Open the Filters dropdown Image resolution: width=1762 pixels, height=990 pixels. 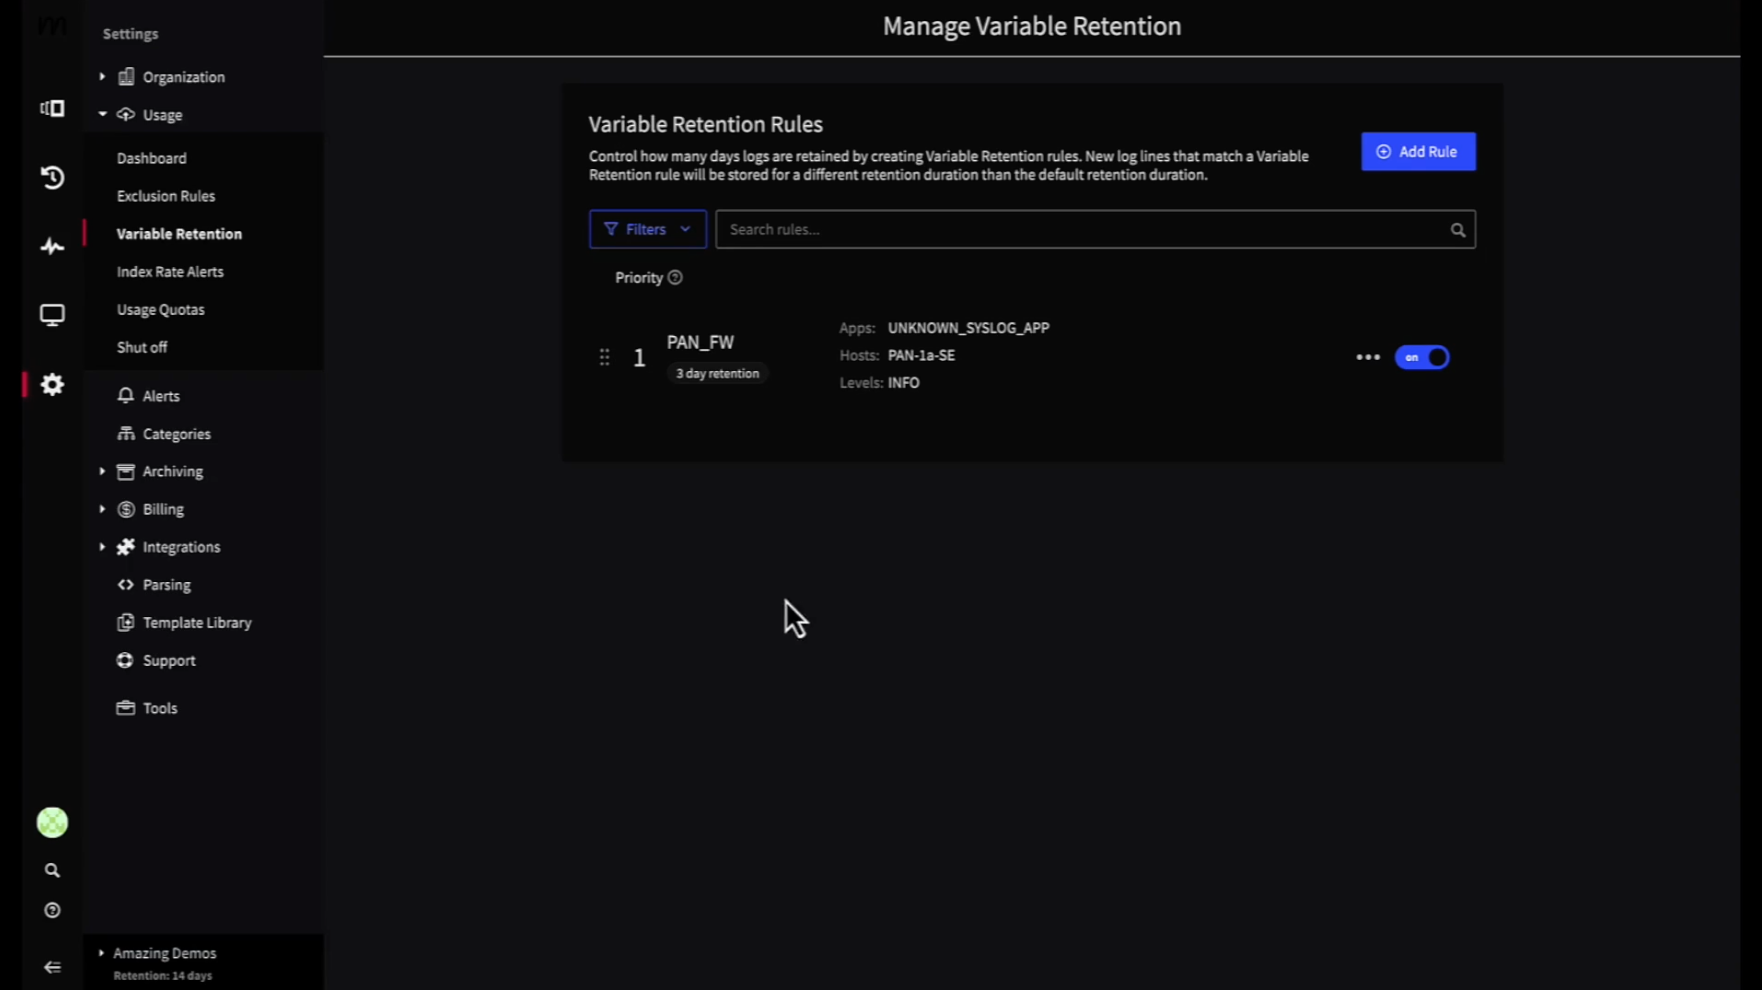[647, 229]
